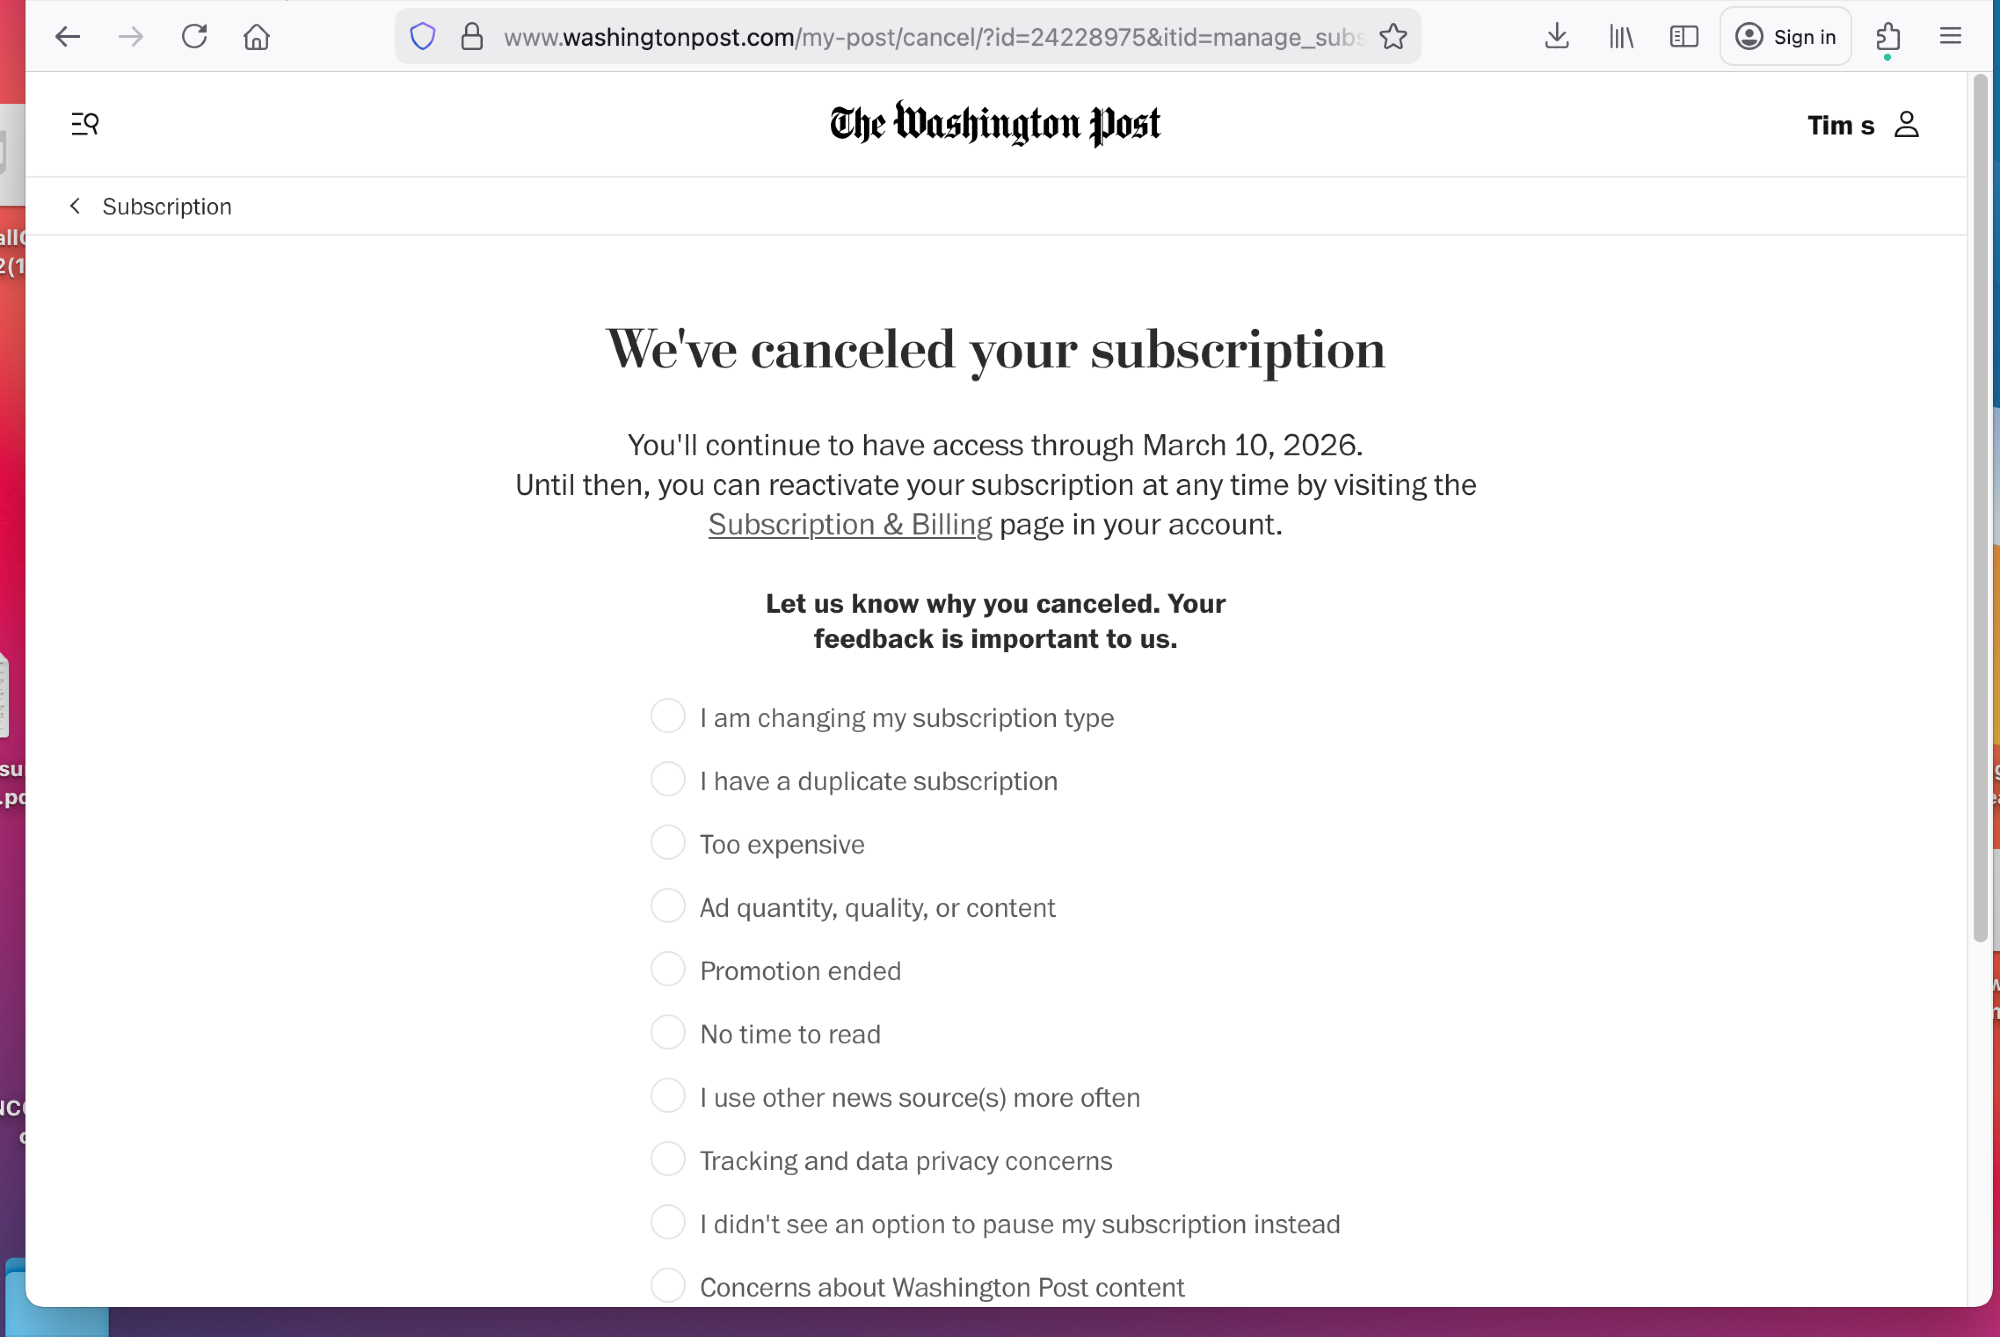Reload the current page
The width and height of the screenshot is (2000, 1337).
pos(194,37)
